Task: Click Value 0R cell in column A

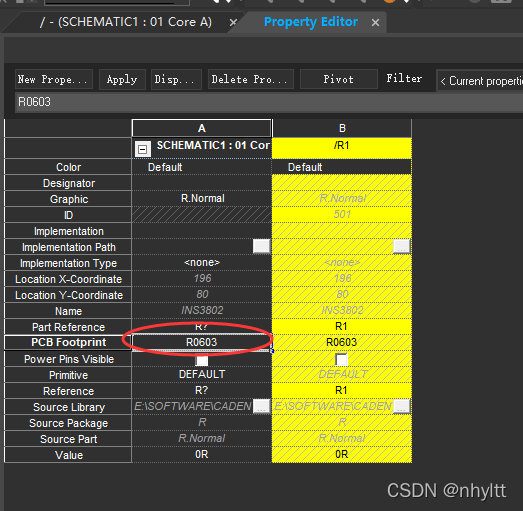Action: pos(201,455)
